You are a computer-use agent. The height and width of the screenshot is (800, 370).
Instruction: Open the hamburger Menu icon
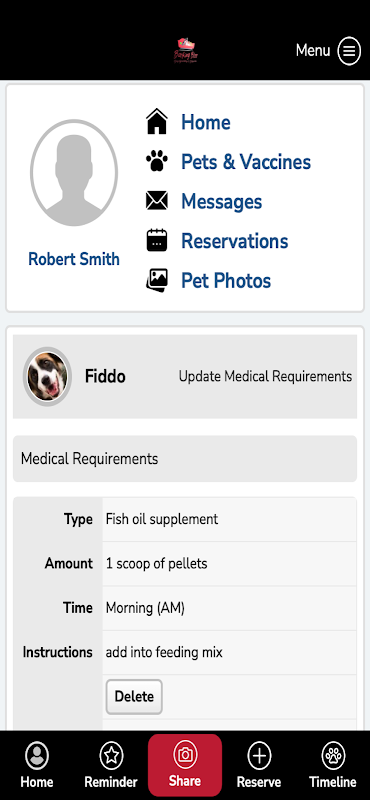click(349, 51)
